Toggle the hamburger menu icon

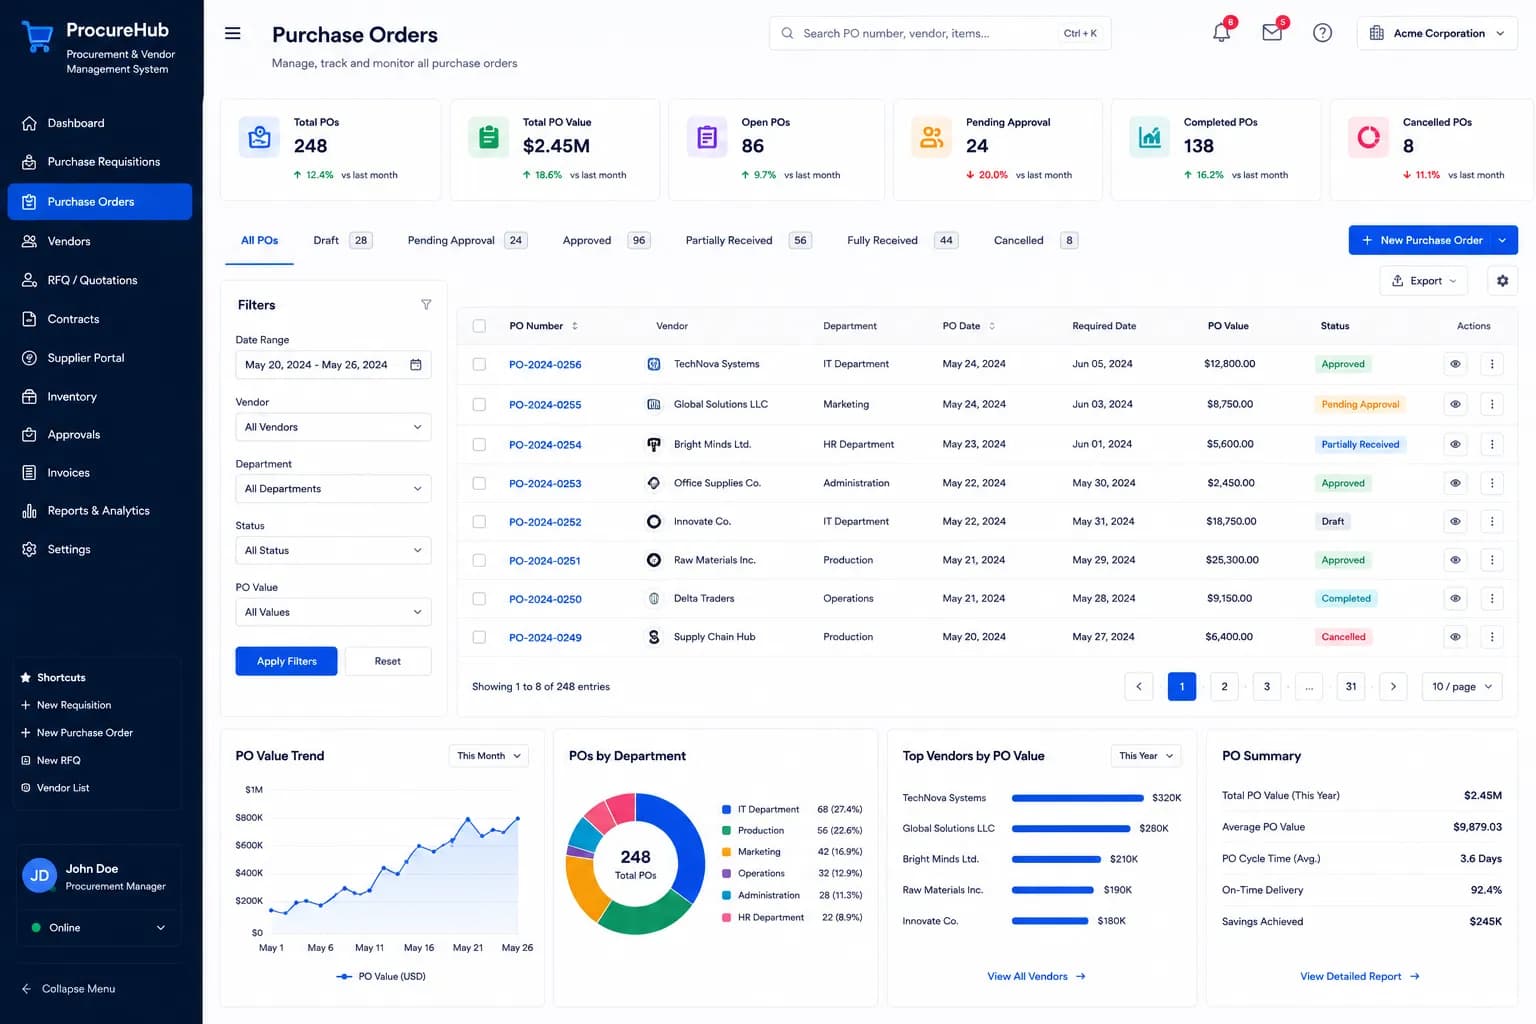point(233,34)
